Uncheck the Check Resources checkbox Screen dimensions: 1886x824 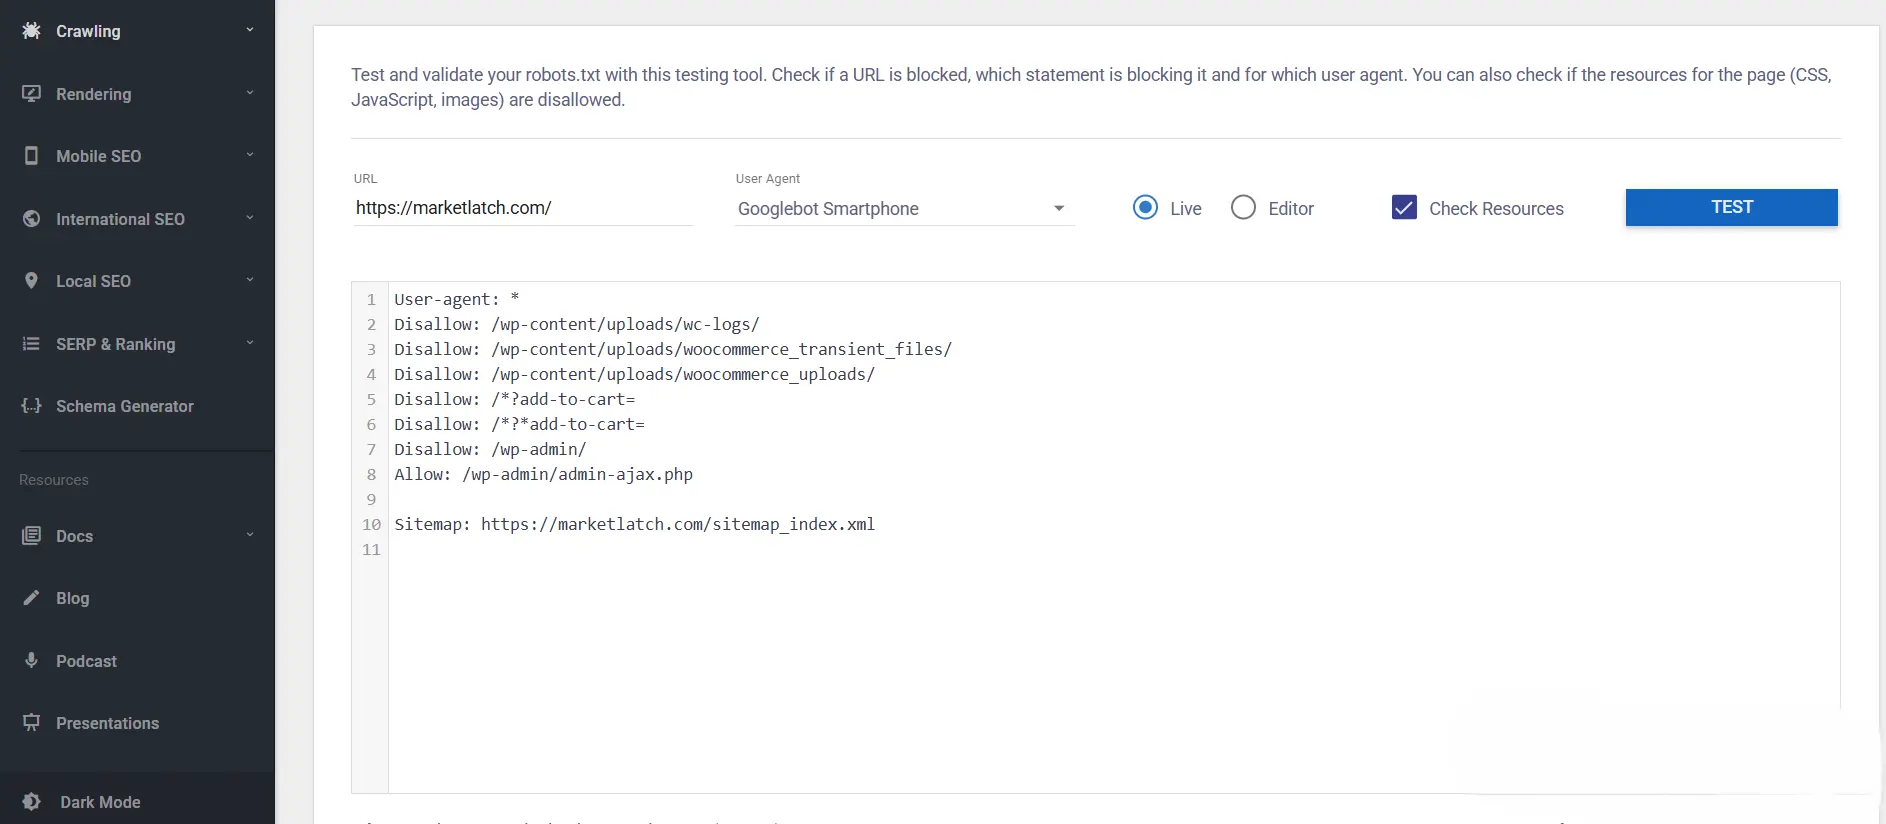point(1404,207)
